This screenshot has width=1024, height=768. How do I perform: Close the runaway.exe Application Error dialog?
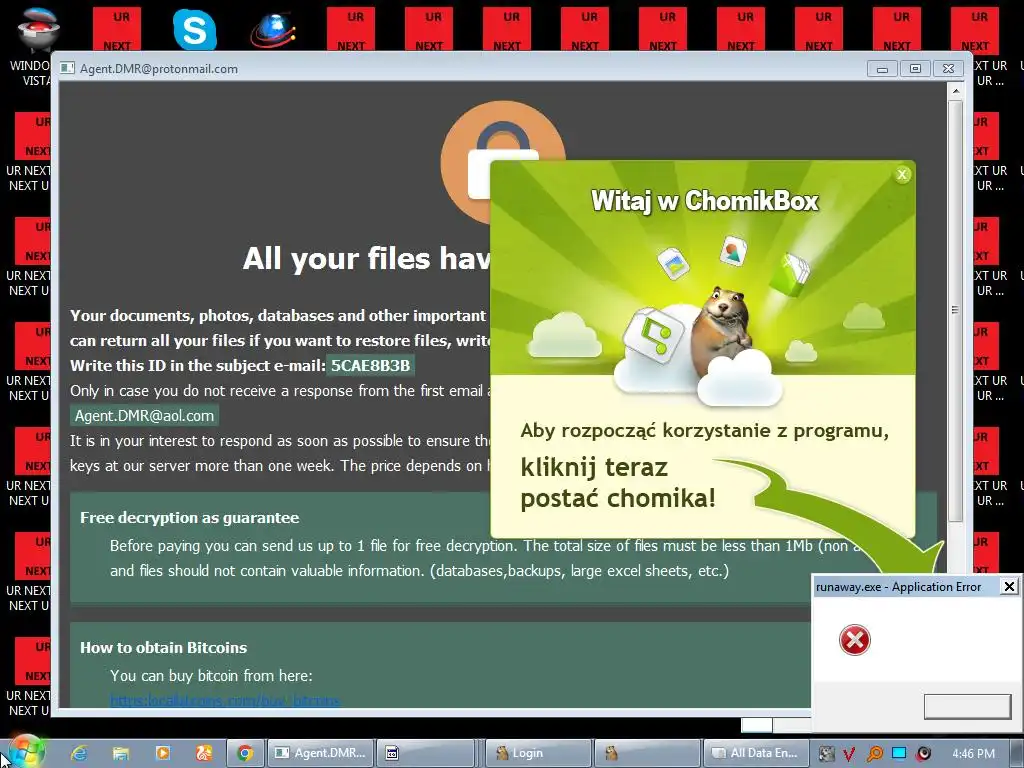pyautogui.click(x=1009, y=586)
